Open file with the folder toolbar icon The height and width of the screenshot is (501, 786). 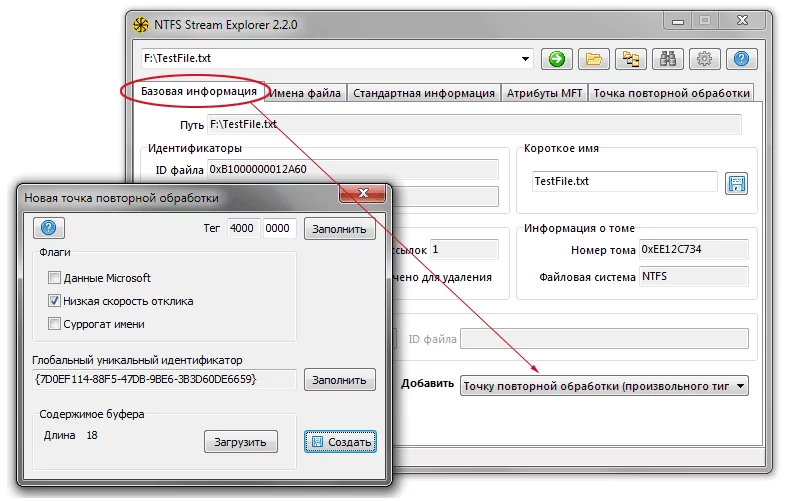click(594, 59)
